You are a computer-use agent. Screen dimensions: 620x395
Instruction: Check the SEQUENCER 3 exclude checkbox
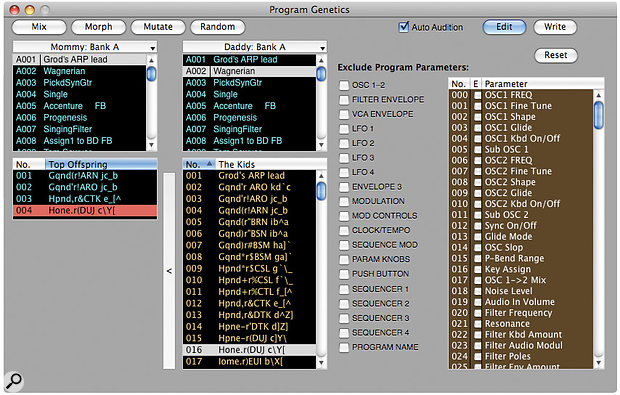coord(344,318)
